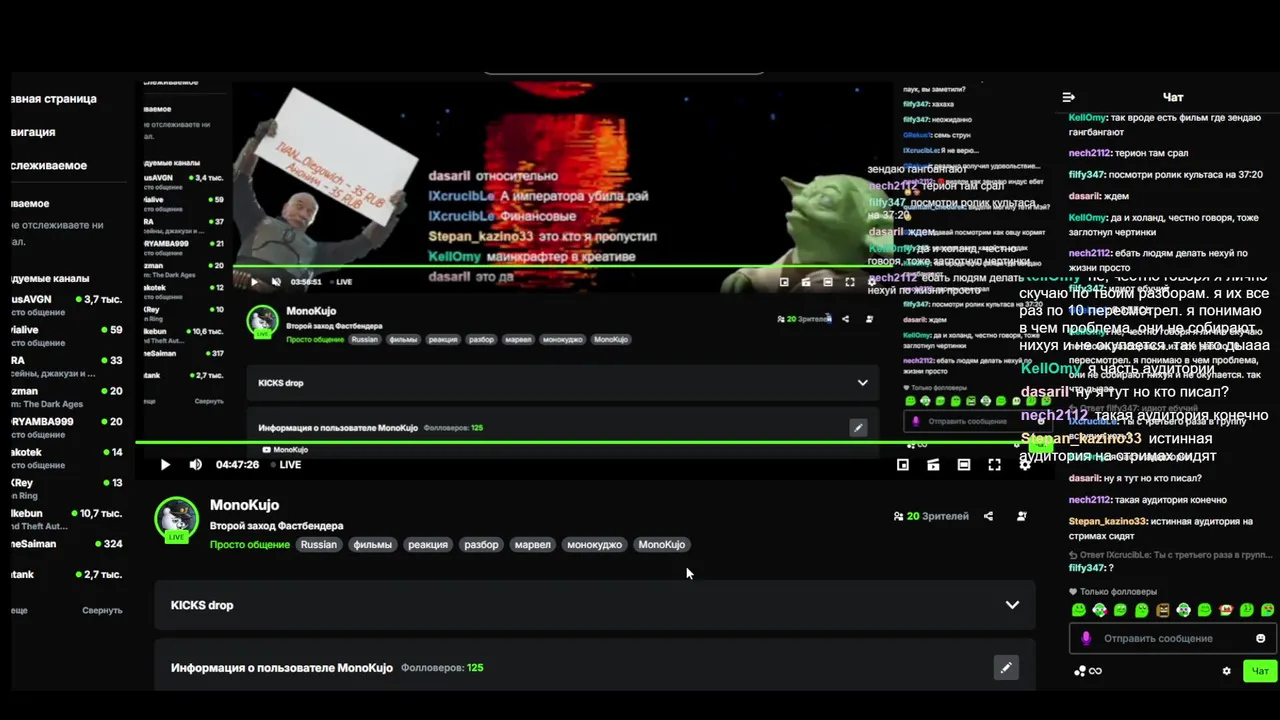Insert the seventh green emote
This screenshot has height=720, width=1280.
pyautogui.click(x=1204, y=610)
